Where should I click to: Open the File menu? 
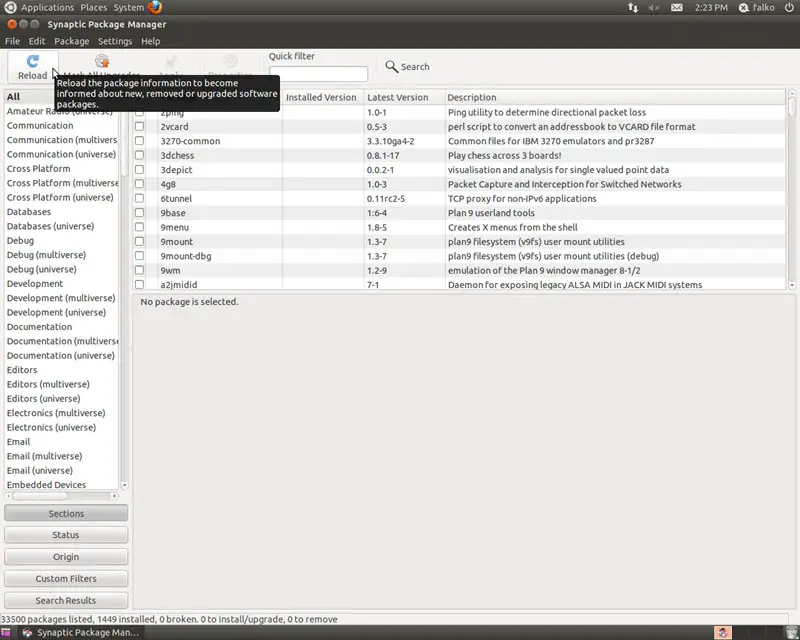(12, 41)
